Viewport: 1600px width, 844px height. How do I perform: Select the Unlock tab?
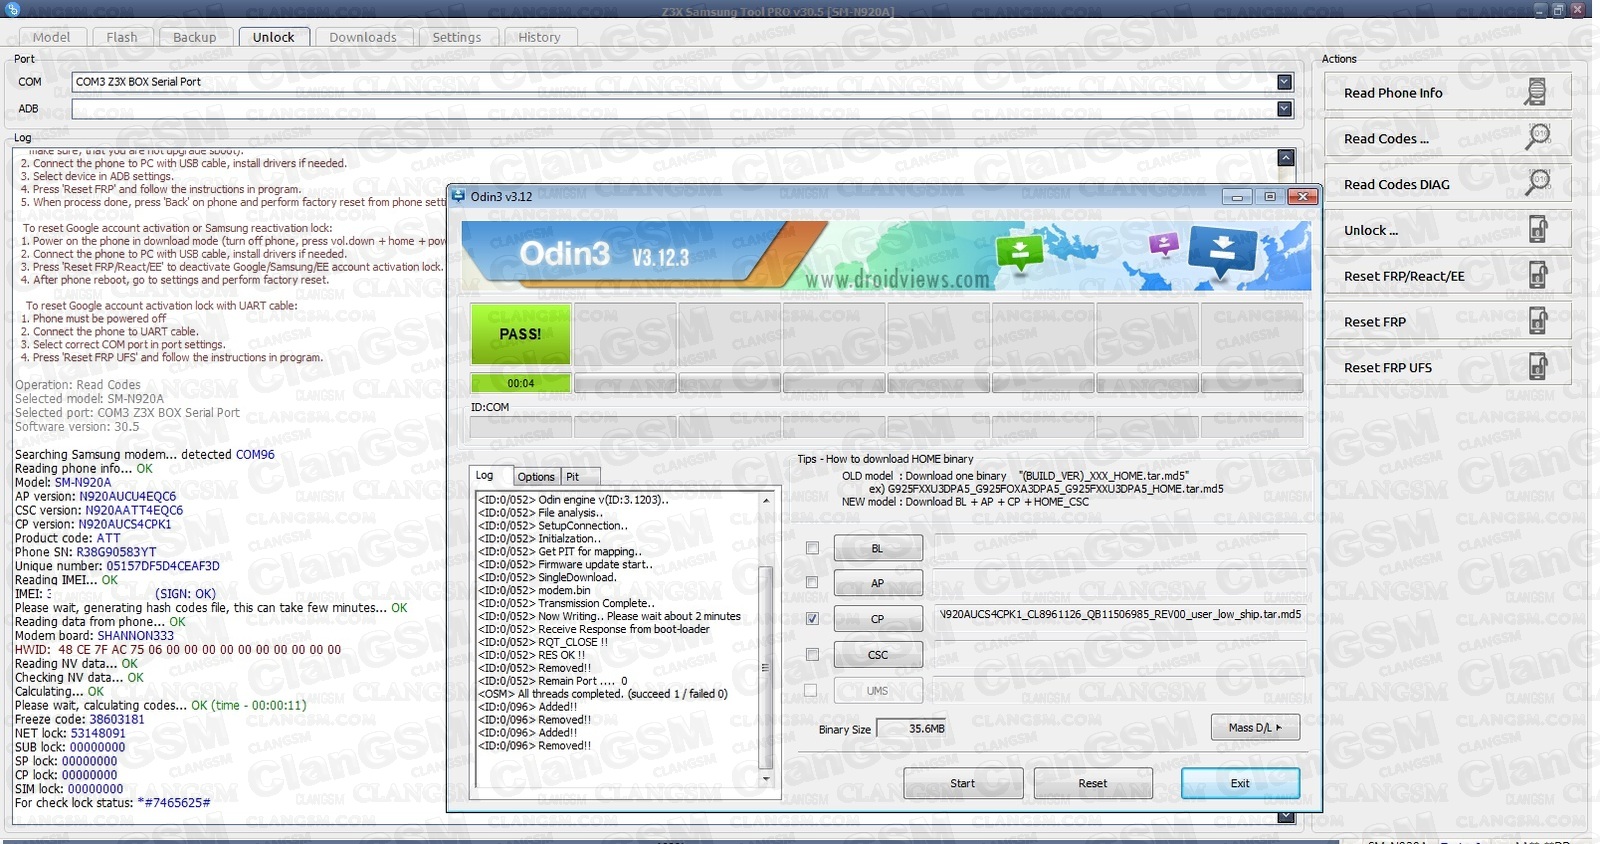click(273, 37)
